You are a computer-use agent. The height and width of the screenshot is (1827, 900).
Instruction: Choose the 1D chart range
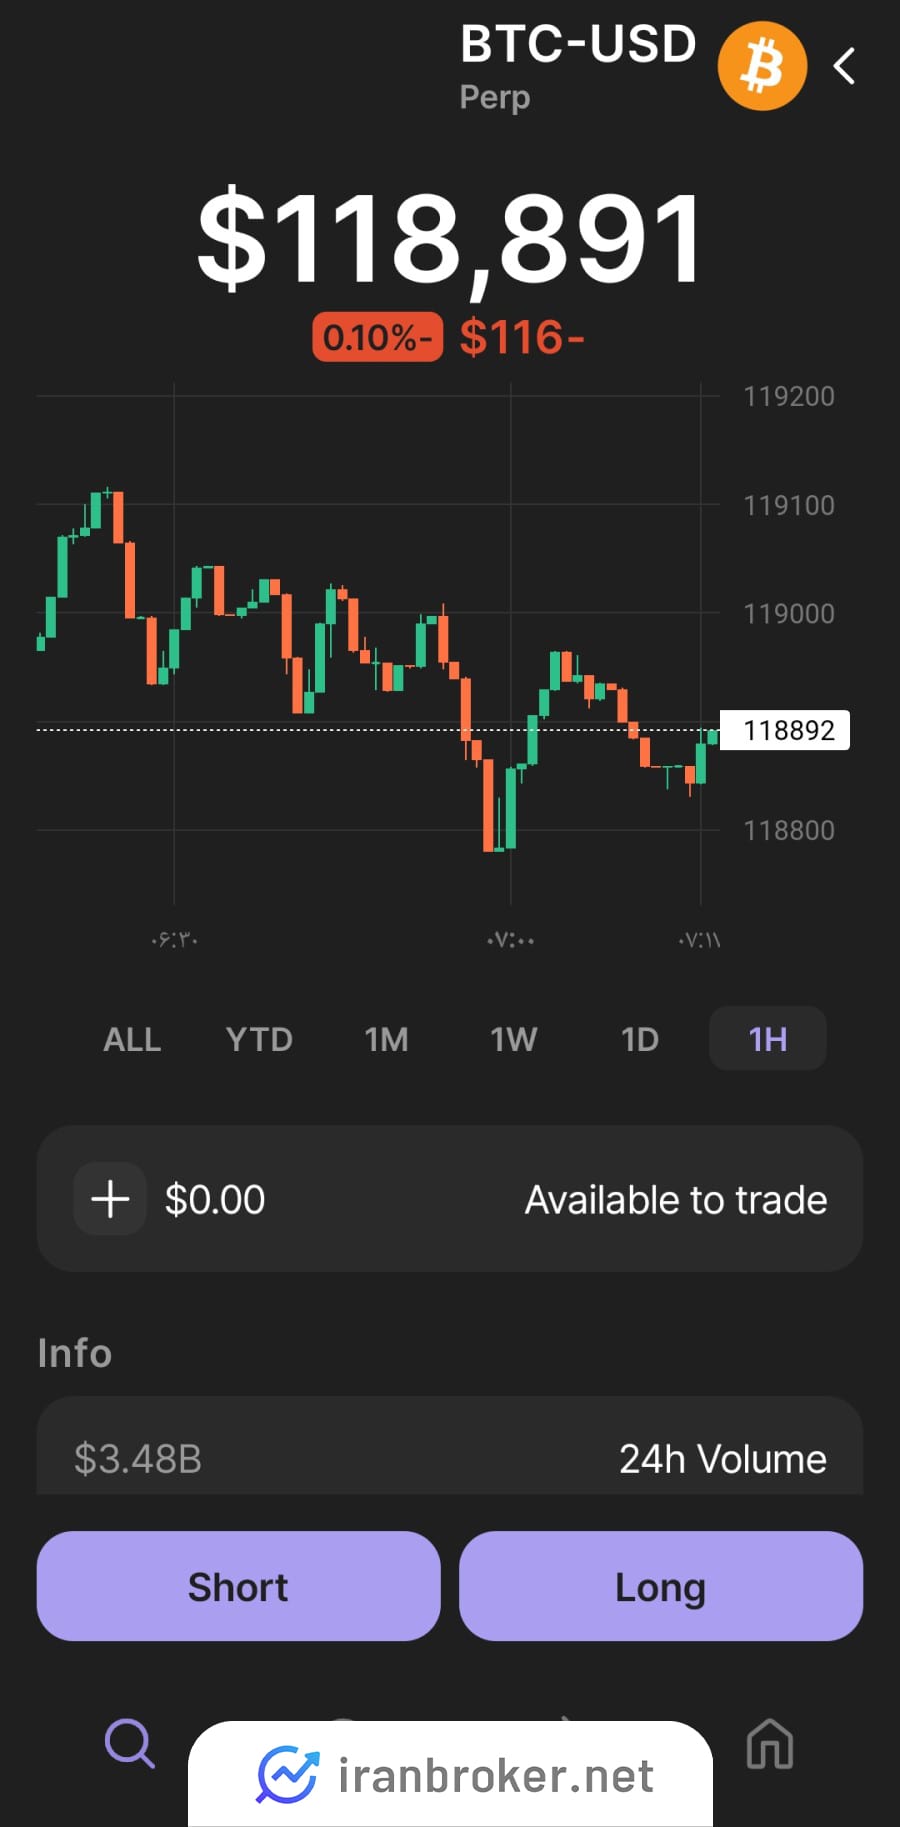(640, 1039)
